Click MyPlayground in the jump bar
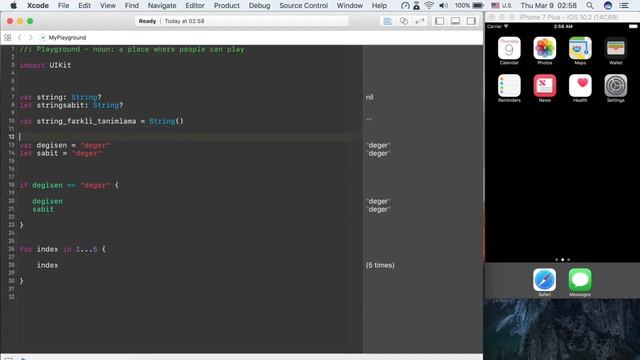The height and width of the screenshot is (360, 640). click(63, 38)
